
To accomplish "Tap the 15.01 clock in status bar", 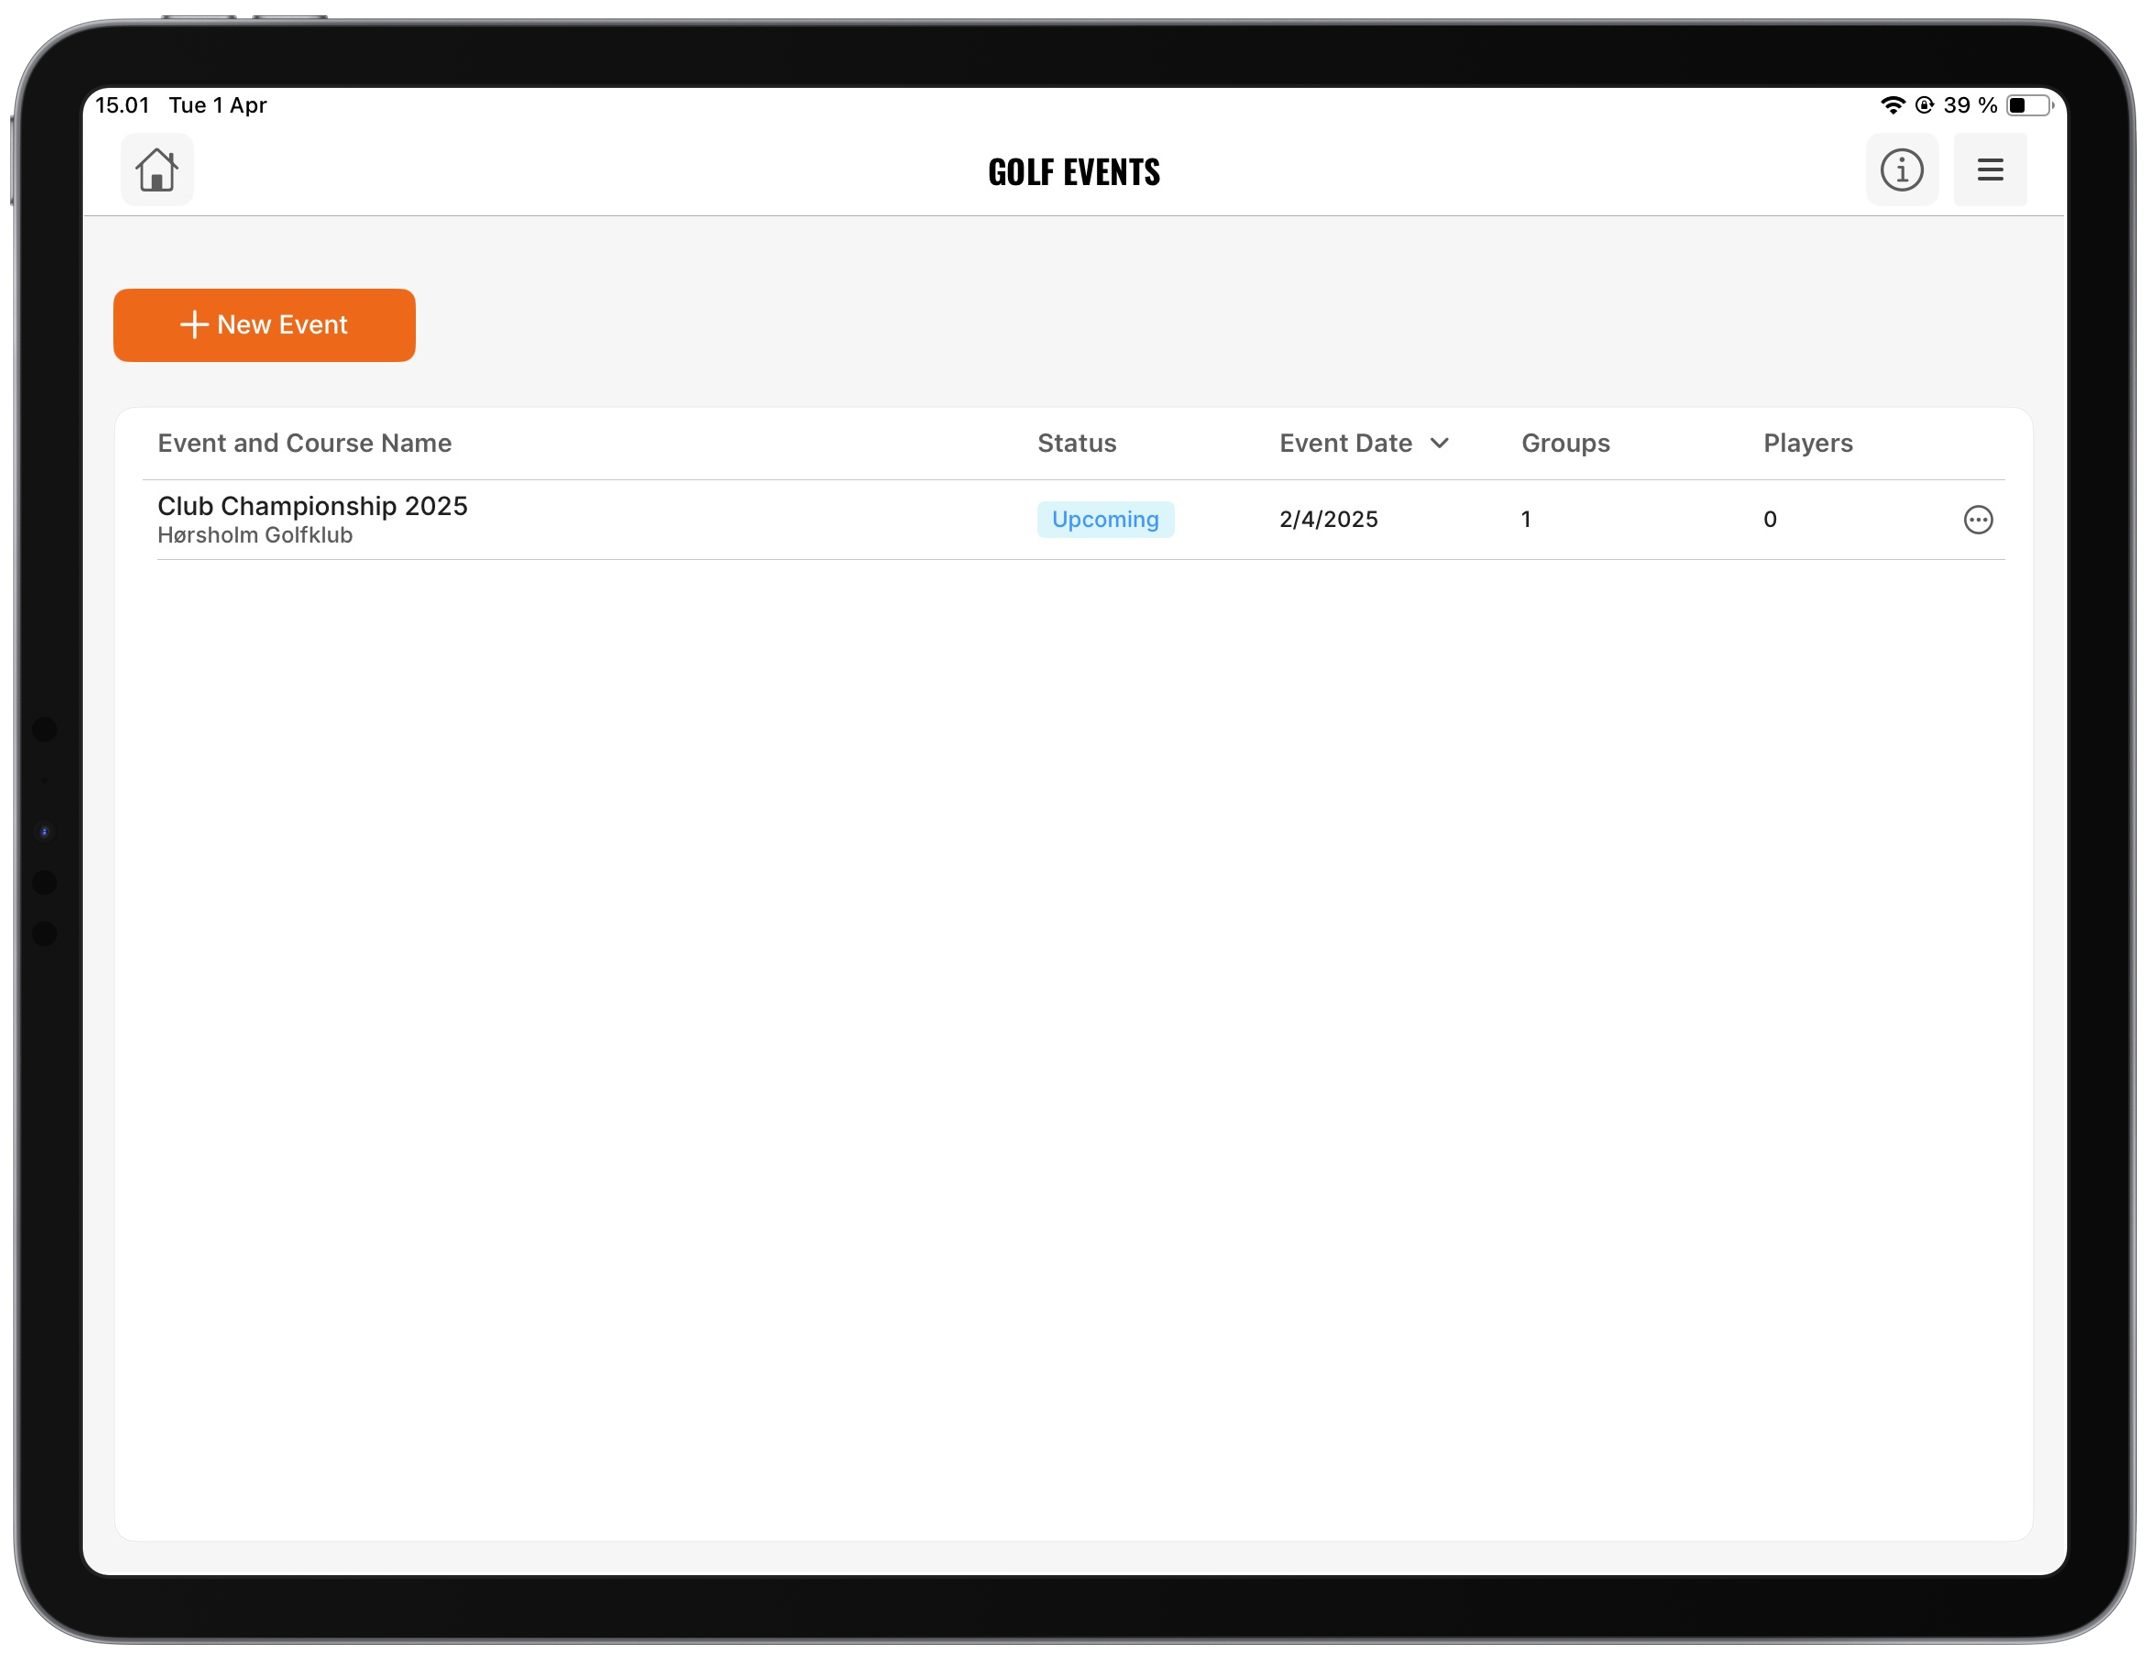I will 122,105.
